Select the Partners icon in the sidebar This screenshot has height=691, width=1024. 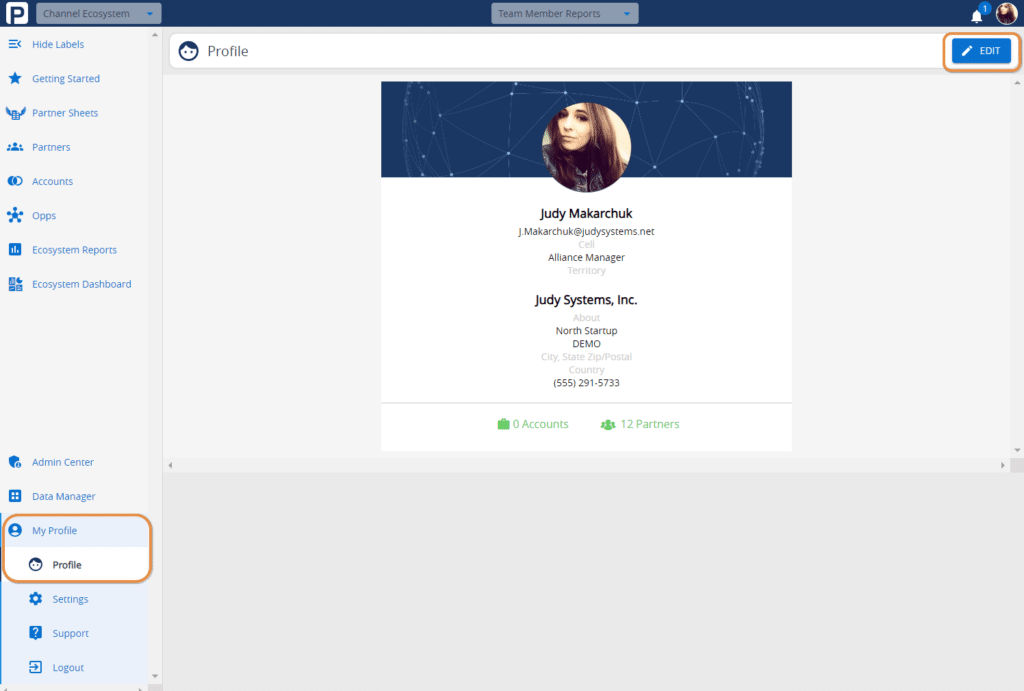point(15,146)
